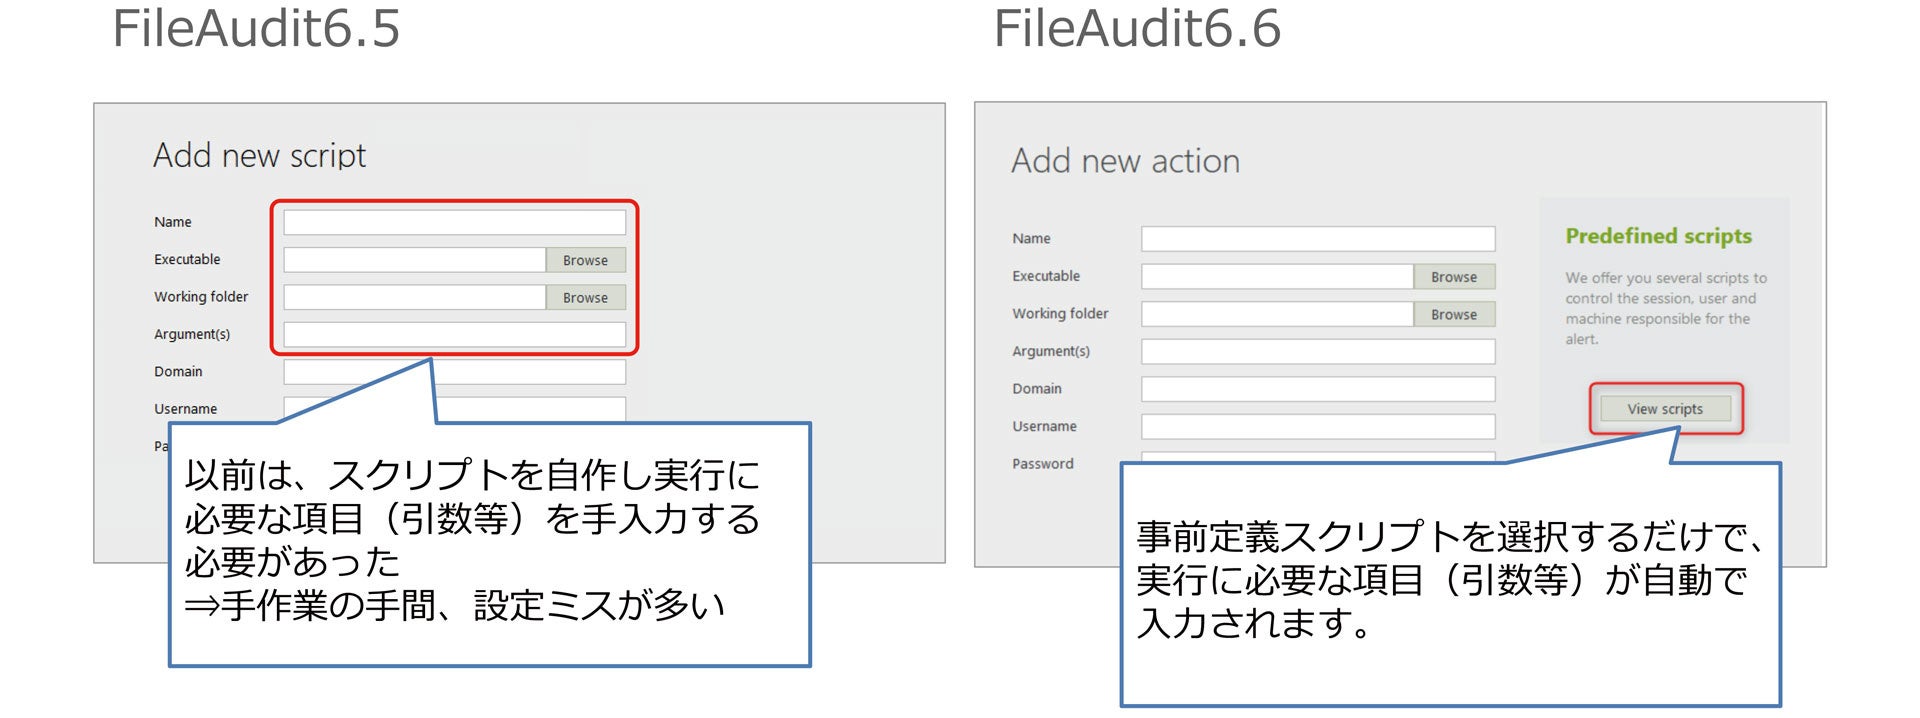The image size is (1920, 718).
Task: Click the Domain field in Add new script
Action: pyautogui.click(x=454, y=372)
